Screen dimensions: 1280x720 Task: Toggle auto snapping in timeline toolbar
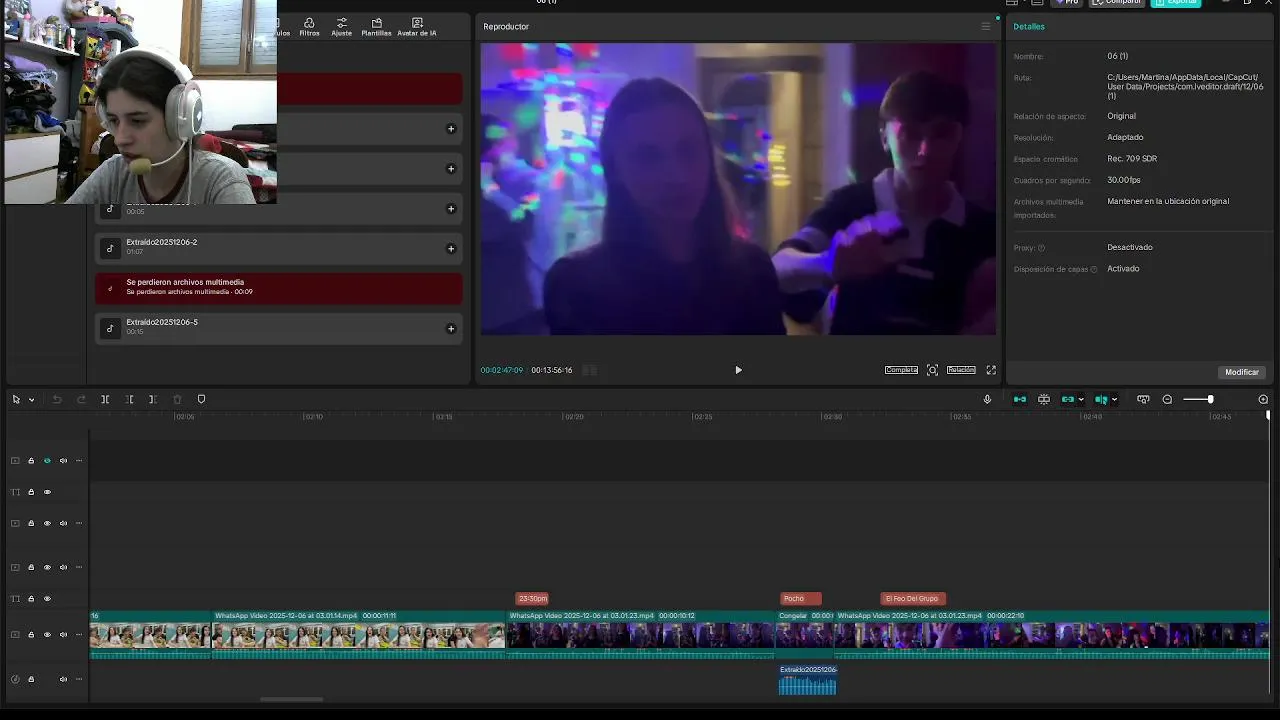pyautogui.click(x=1044, y=399)
